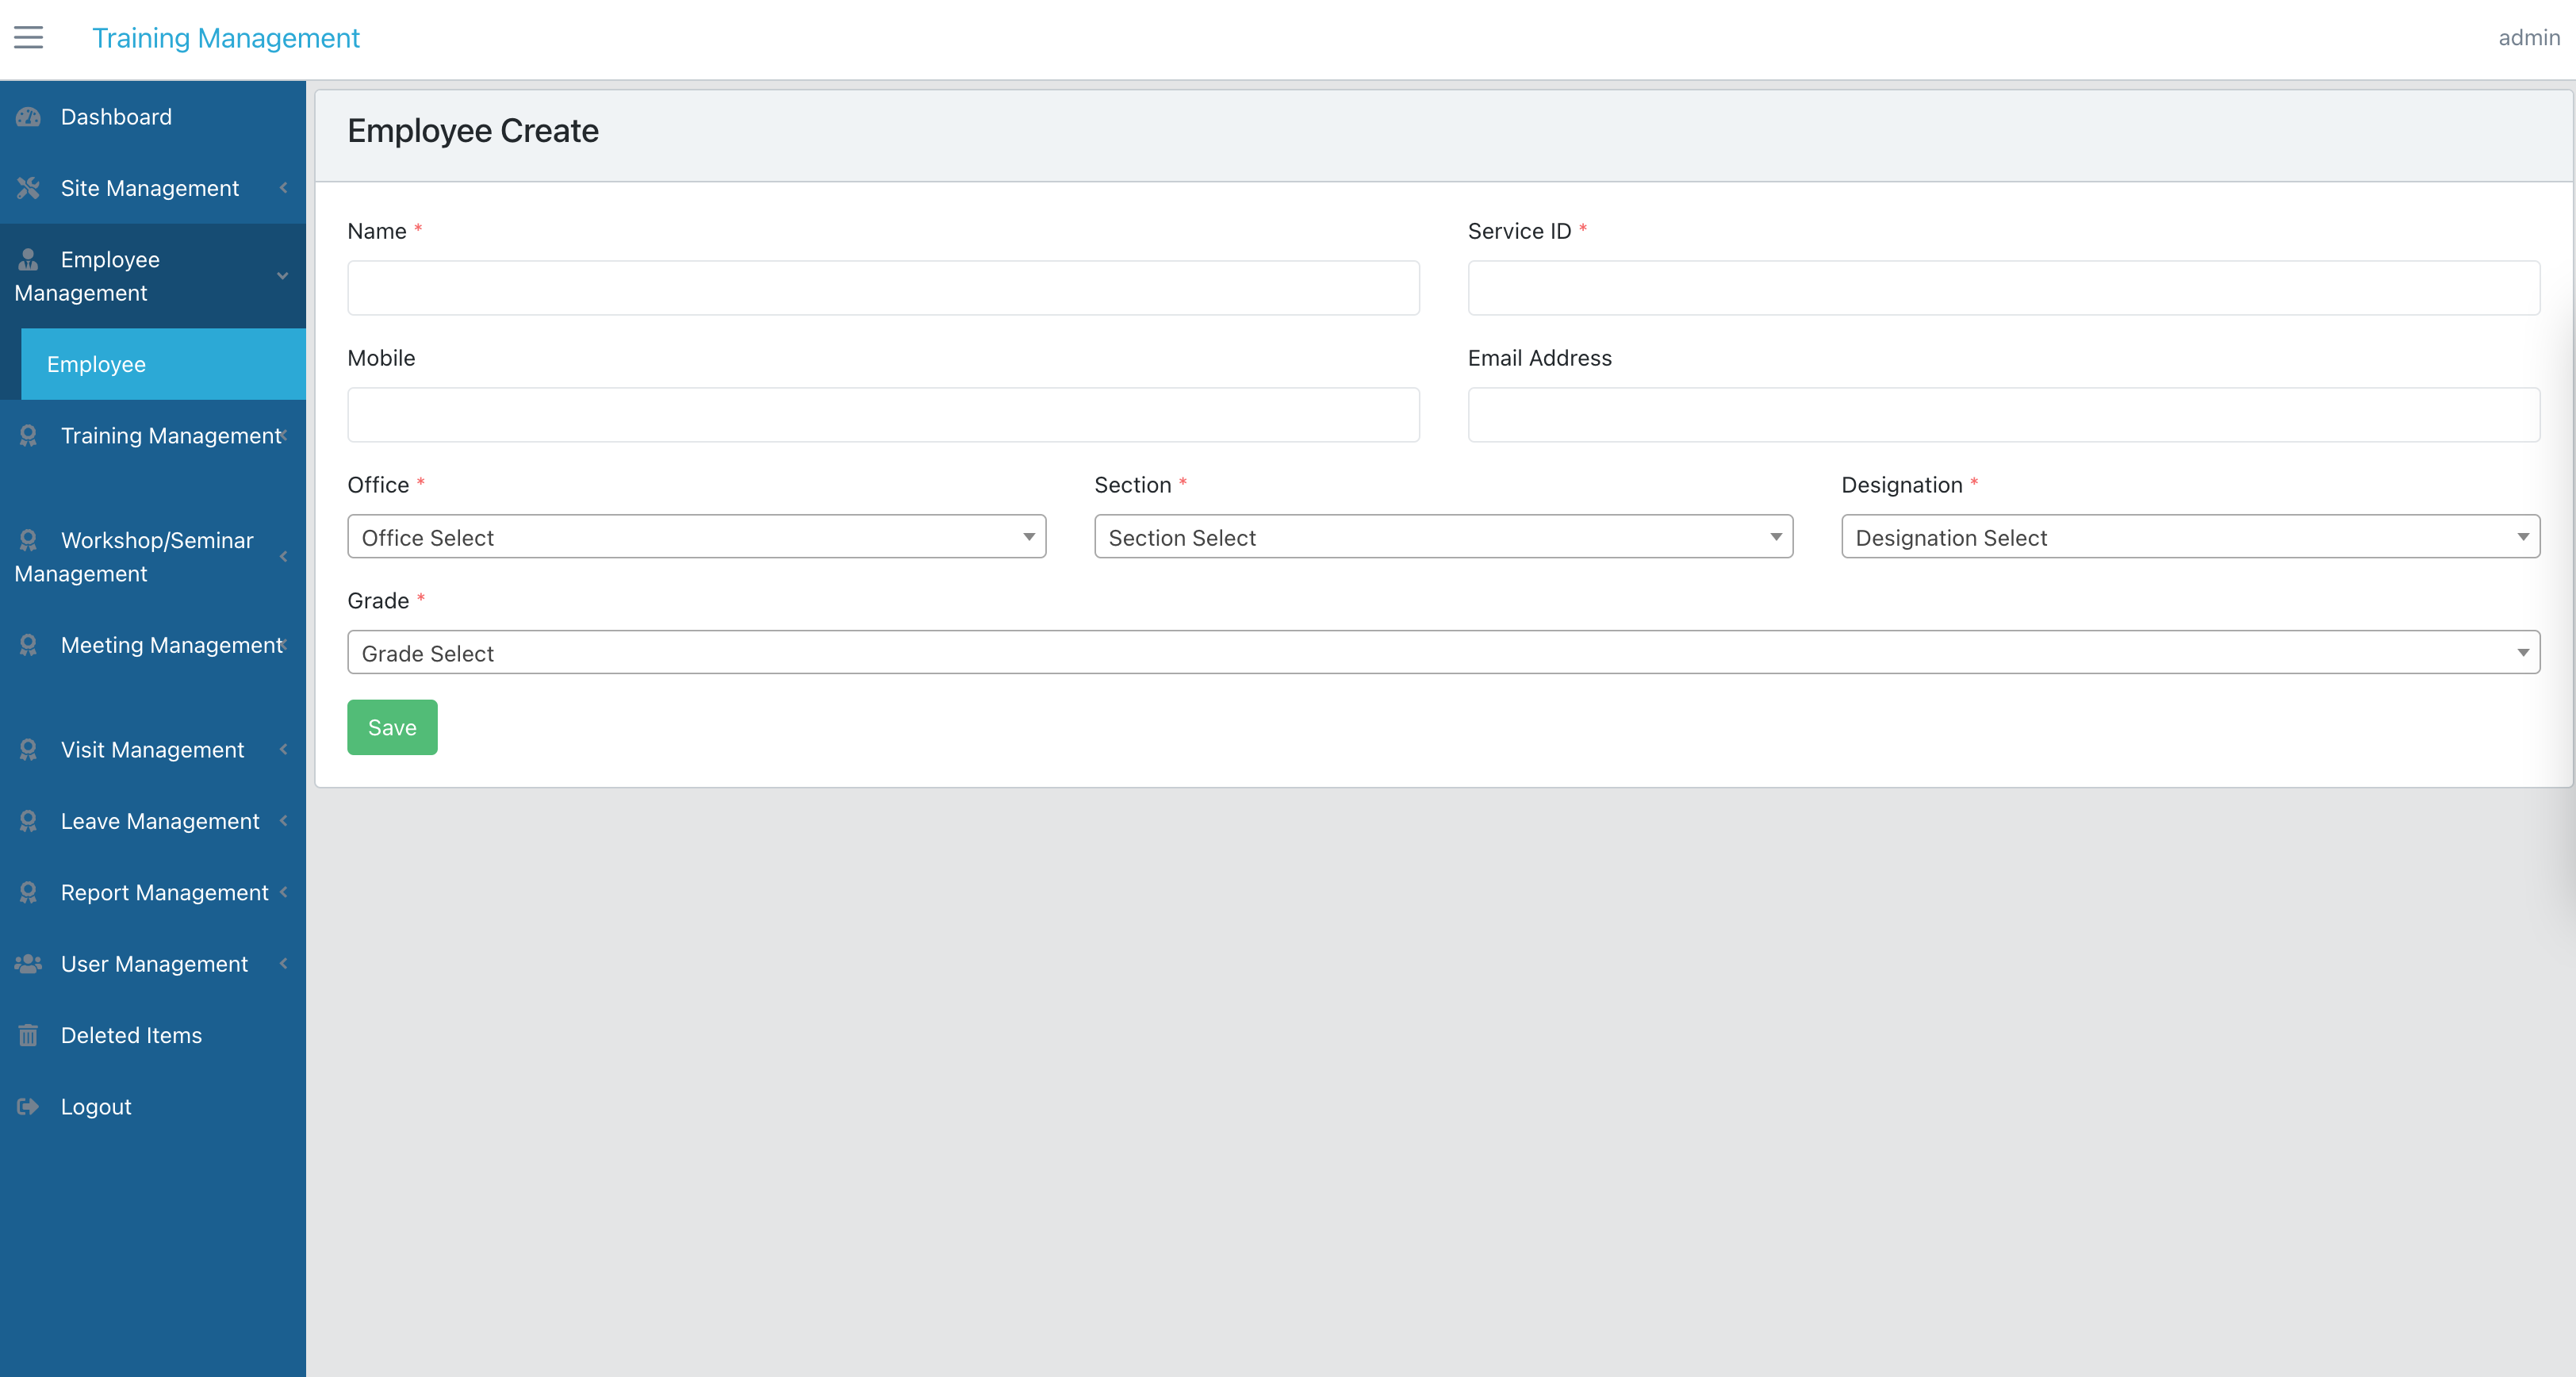Click the green Save button
2576x1377 pixels.
point(392,727)
